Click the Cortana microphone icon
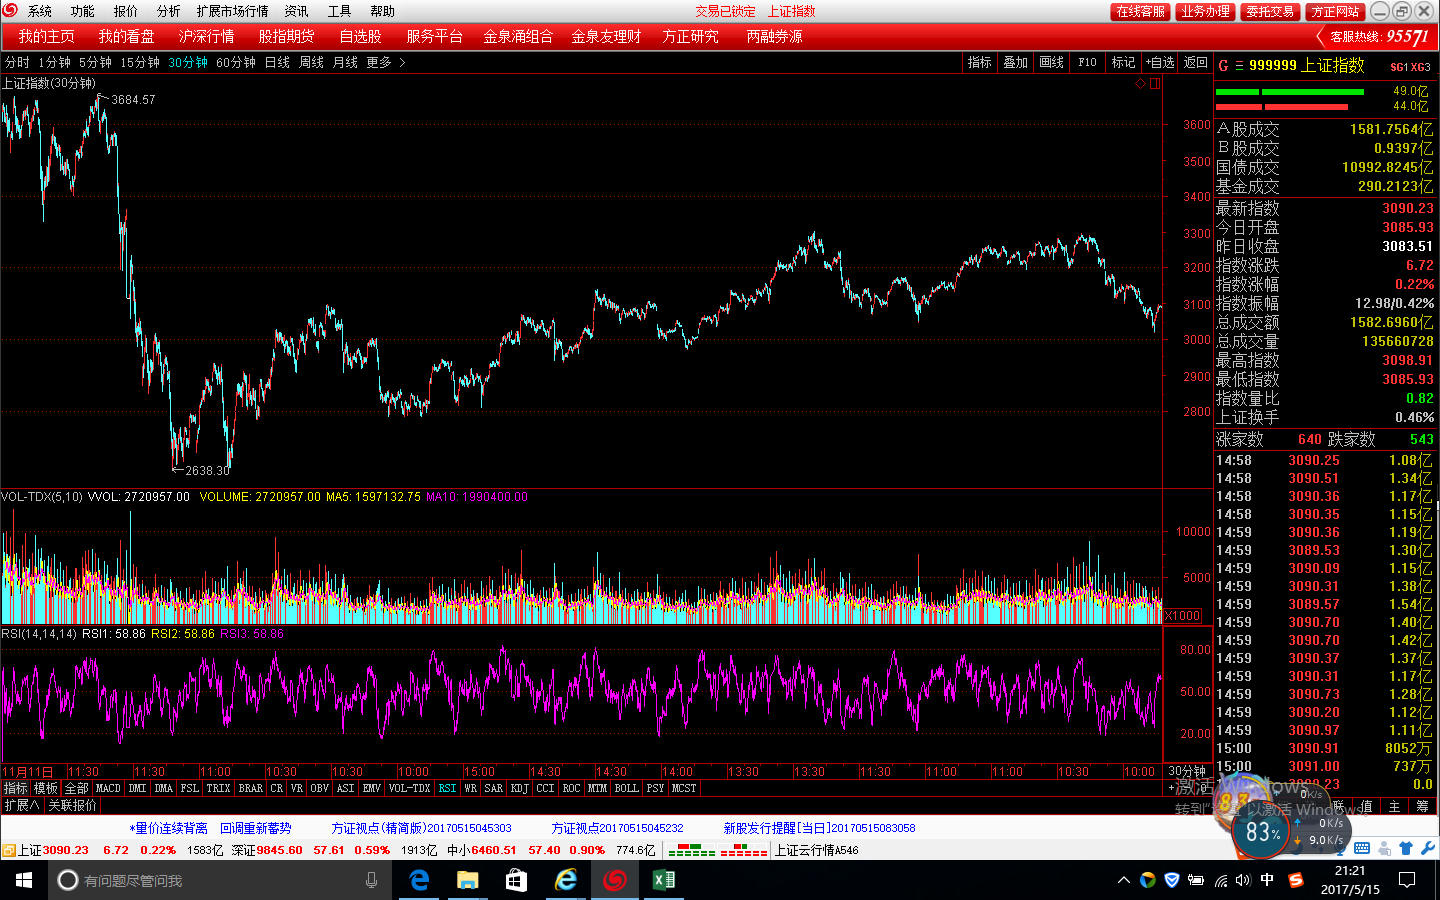This screenshot has height=900, width=1440. (371, 880)
